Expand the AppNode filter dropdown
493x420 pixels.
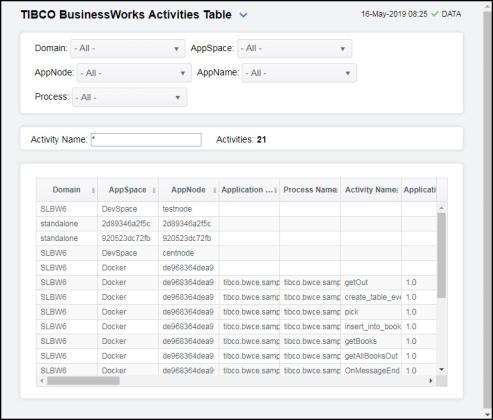(x=134, y=73)
